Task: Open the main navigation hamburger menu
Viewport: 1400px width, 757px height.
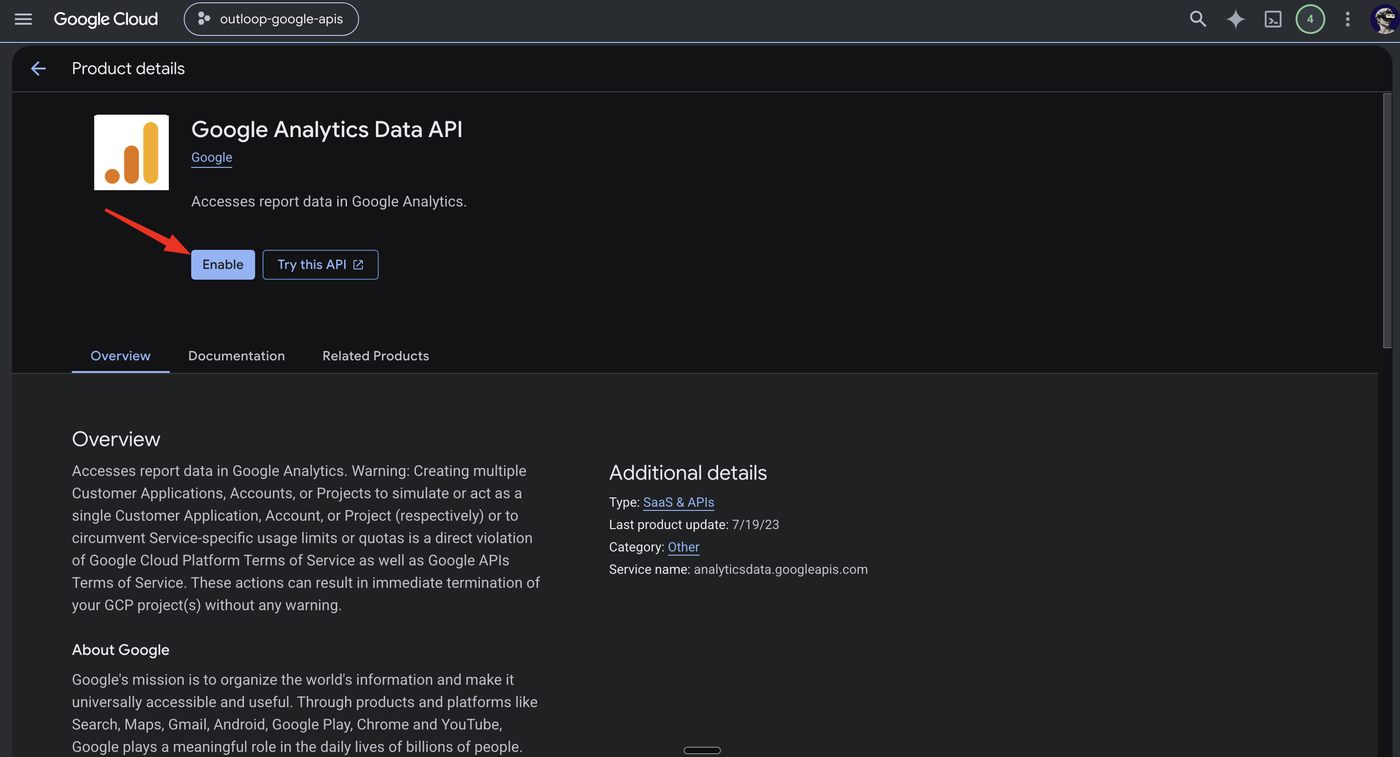Action: pyautogui.click(x=23, y=19)
